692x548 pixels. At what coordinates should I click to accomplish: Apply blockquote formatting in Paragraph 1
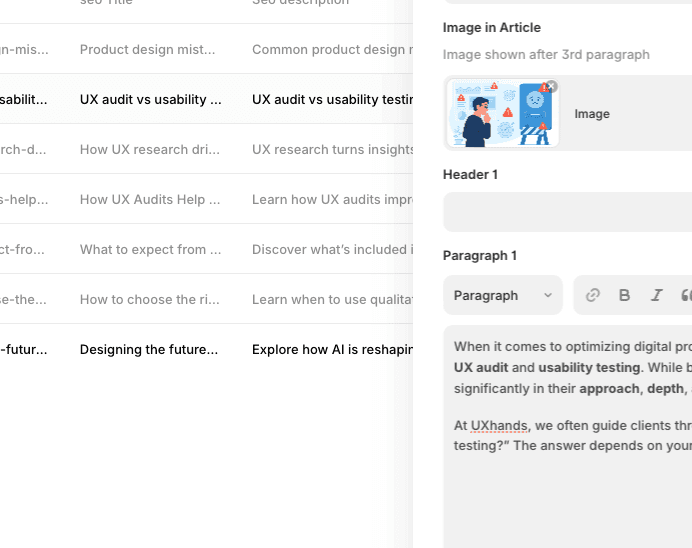coord(686,295)
